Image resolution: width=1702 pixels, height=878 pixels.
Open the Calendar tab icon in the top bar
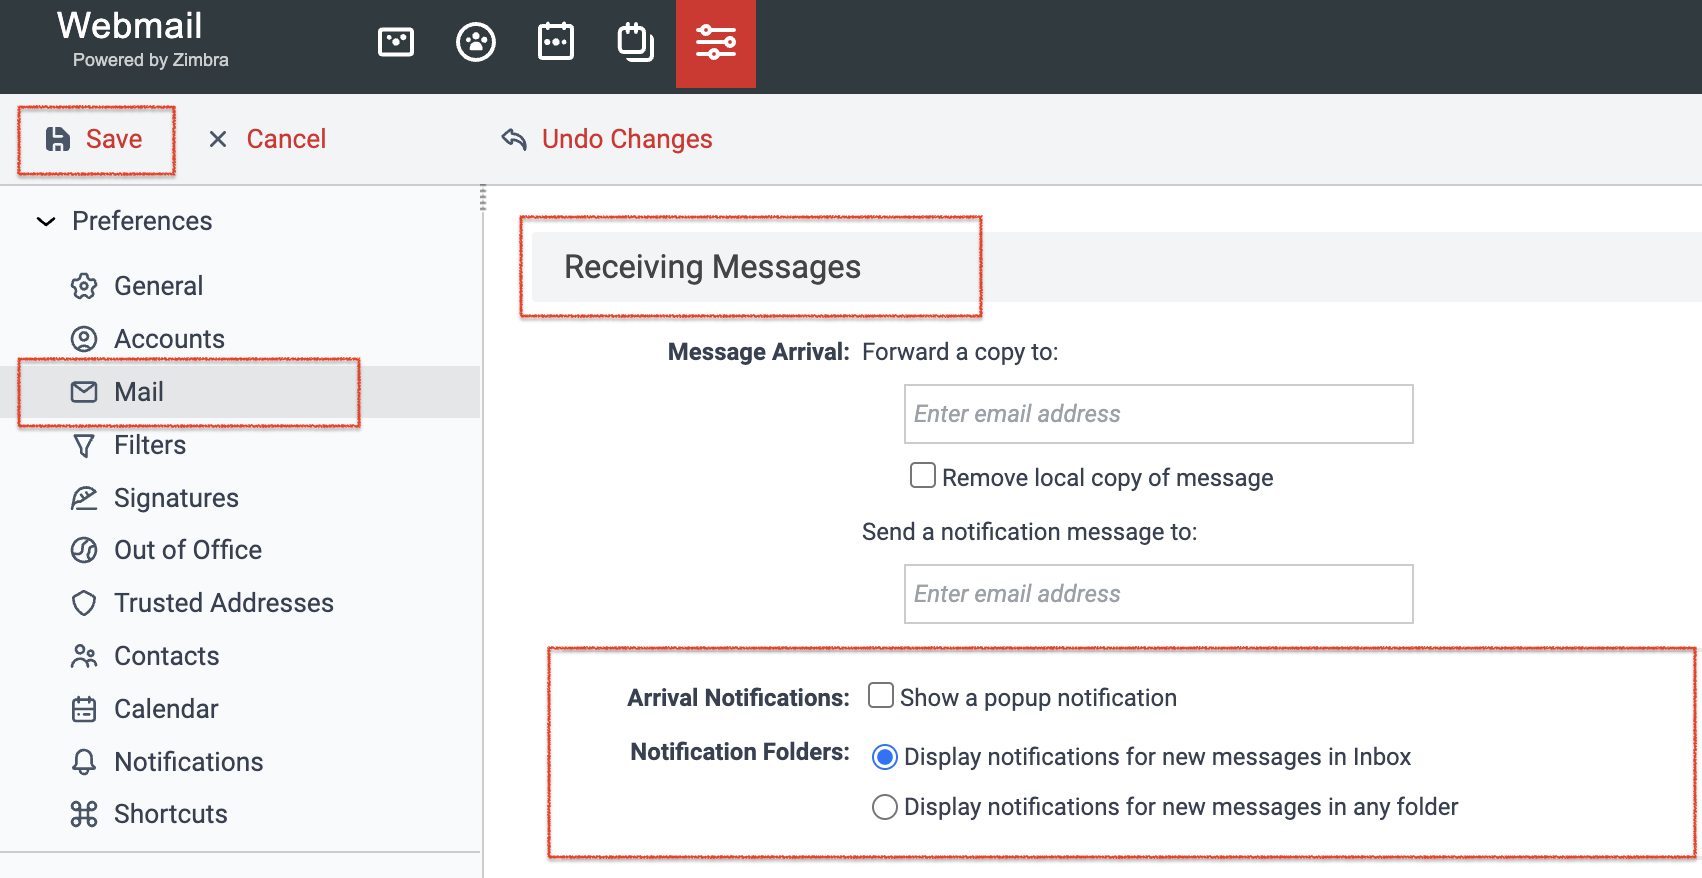[556, 42]
